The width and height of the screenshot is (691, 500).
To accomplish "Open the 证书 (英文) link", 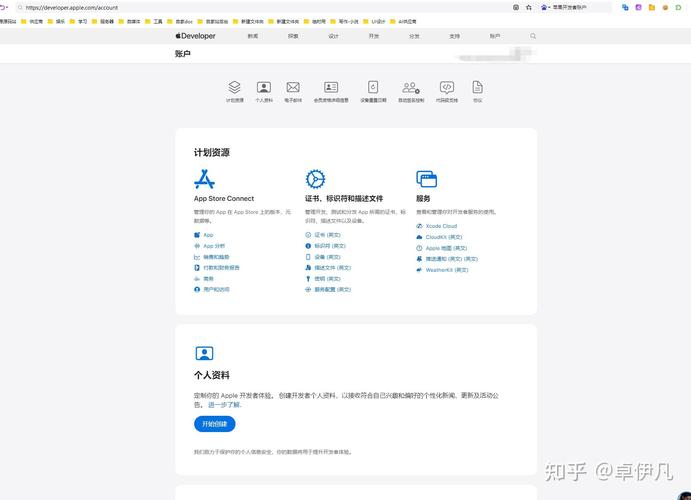I will coord(327,235).
